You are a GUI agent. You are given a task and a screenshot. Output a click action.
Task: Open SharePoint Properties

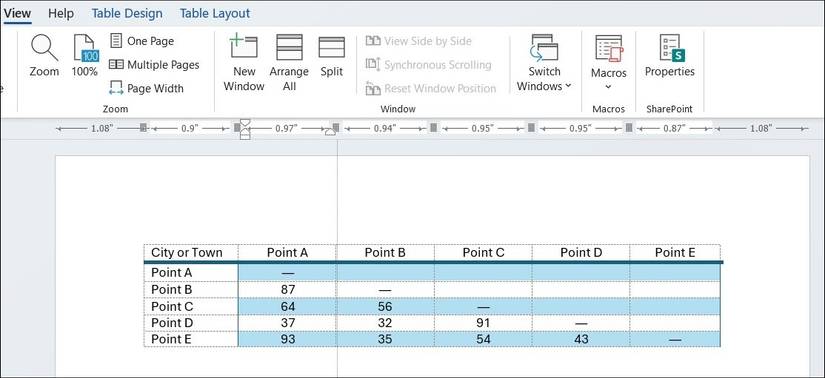coord(670,56)
